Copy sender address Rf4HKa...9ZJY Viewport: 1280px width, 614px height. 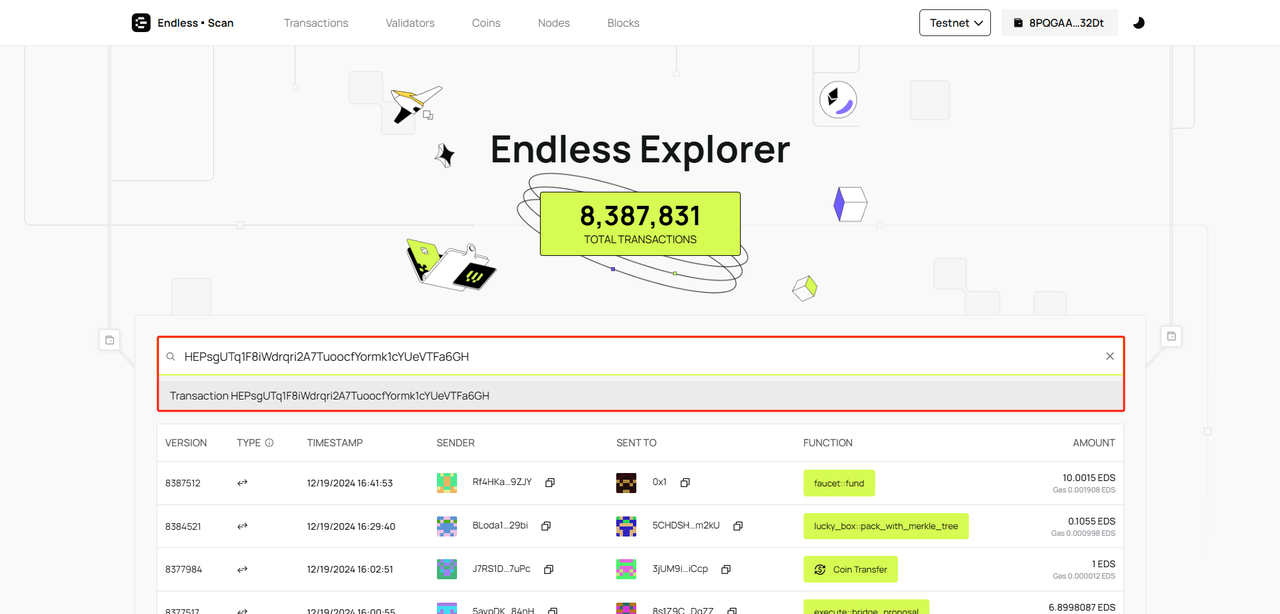tap(550, 483)
